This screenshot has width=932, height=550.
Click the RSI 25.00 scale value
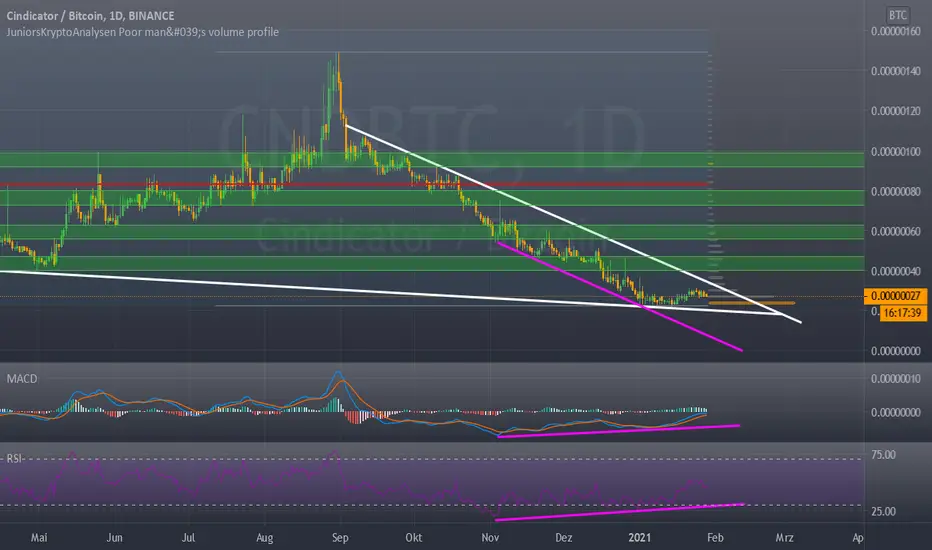883,511
